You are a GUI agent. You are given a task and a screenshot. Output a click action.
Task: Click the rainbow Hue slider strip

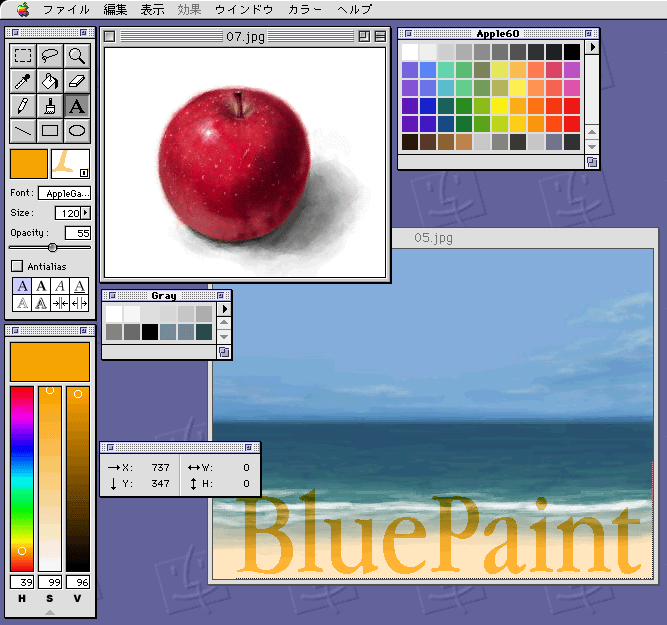point(22,479)
